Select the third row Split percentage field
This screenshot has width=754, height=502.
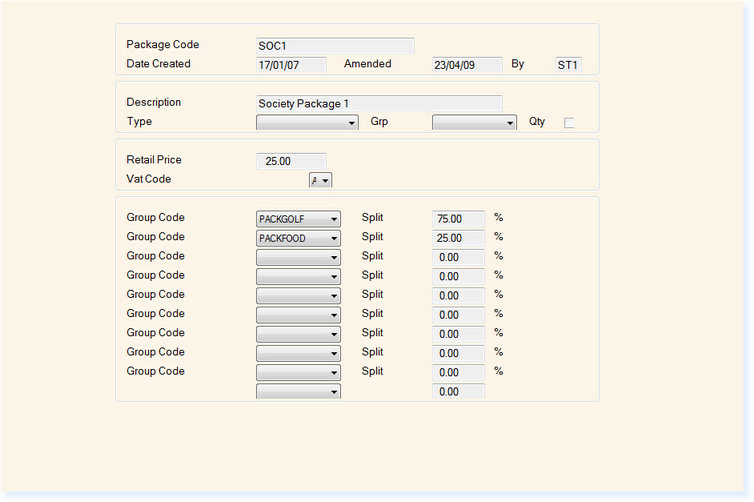coord(458,257)
